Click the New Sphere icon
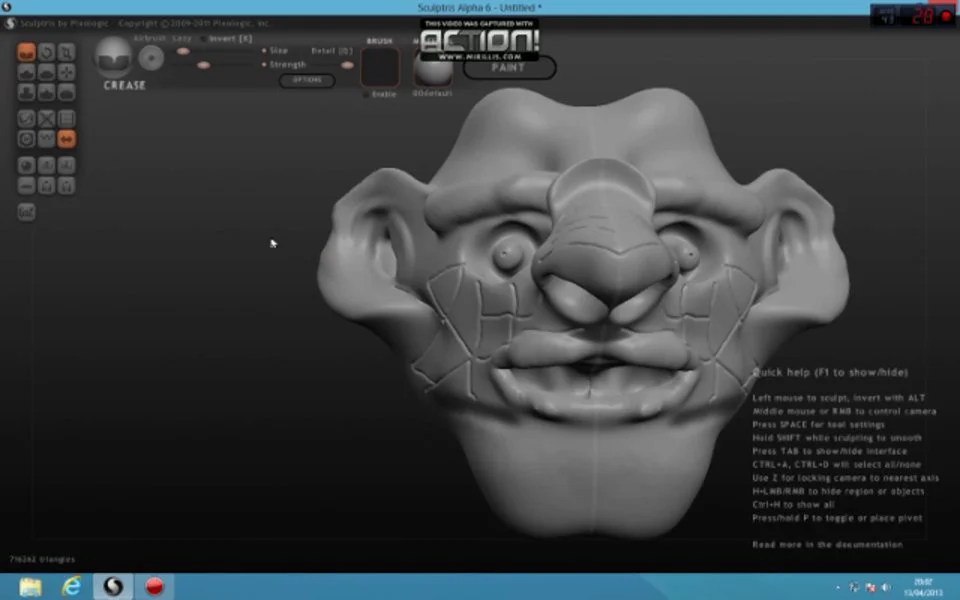This screenshot has width=960, height=600. tap(26, 165)
